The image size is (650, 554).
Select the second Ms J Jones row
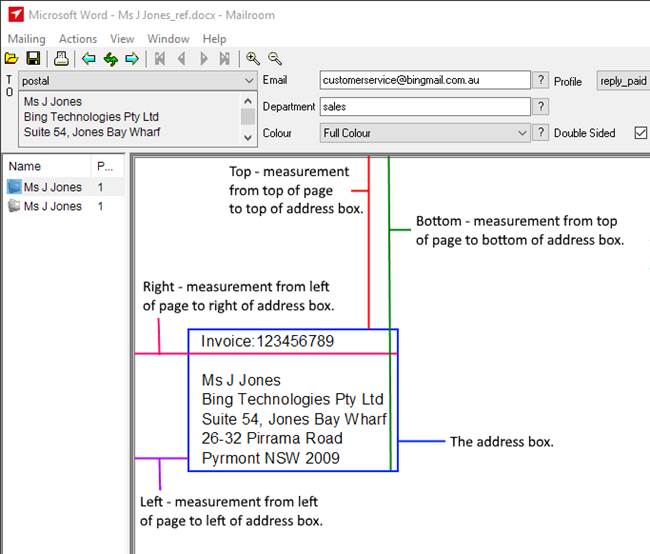tap(65, 206)
